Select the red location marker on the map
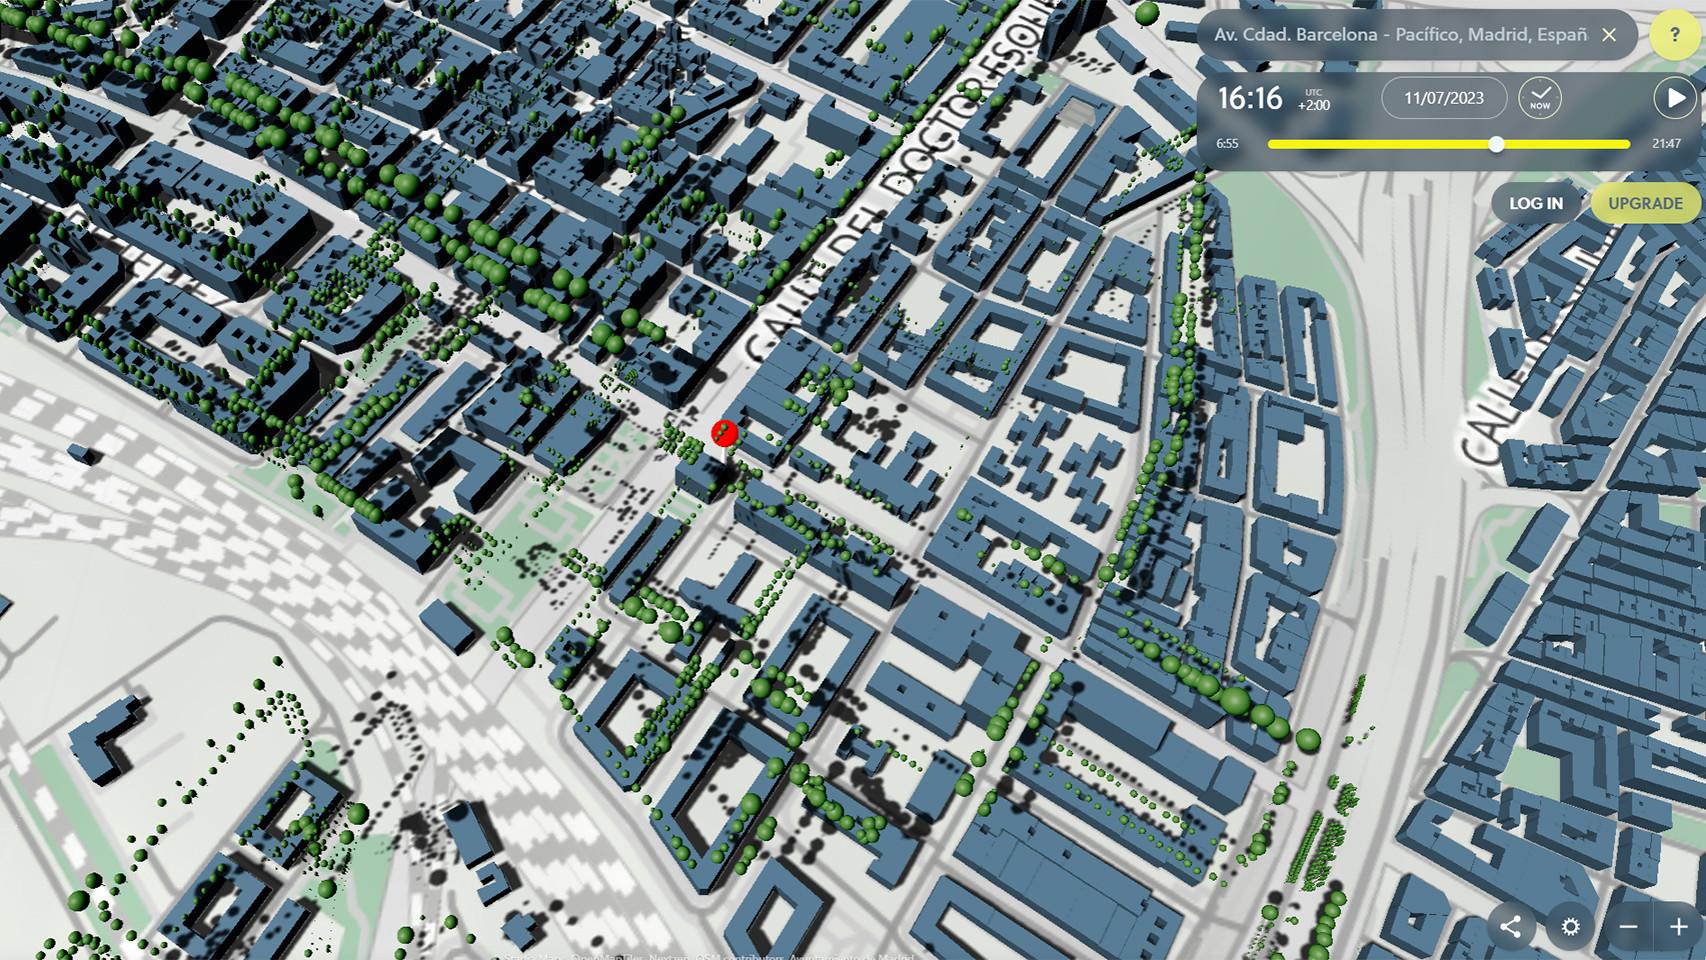The width and height of the screenshot is (1706, 960). (x=723, y=434)
